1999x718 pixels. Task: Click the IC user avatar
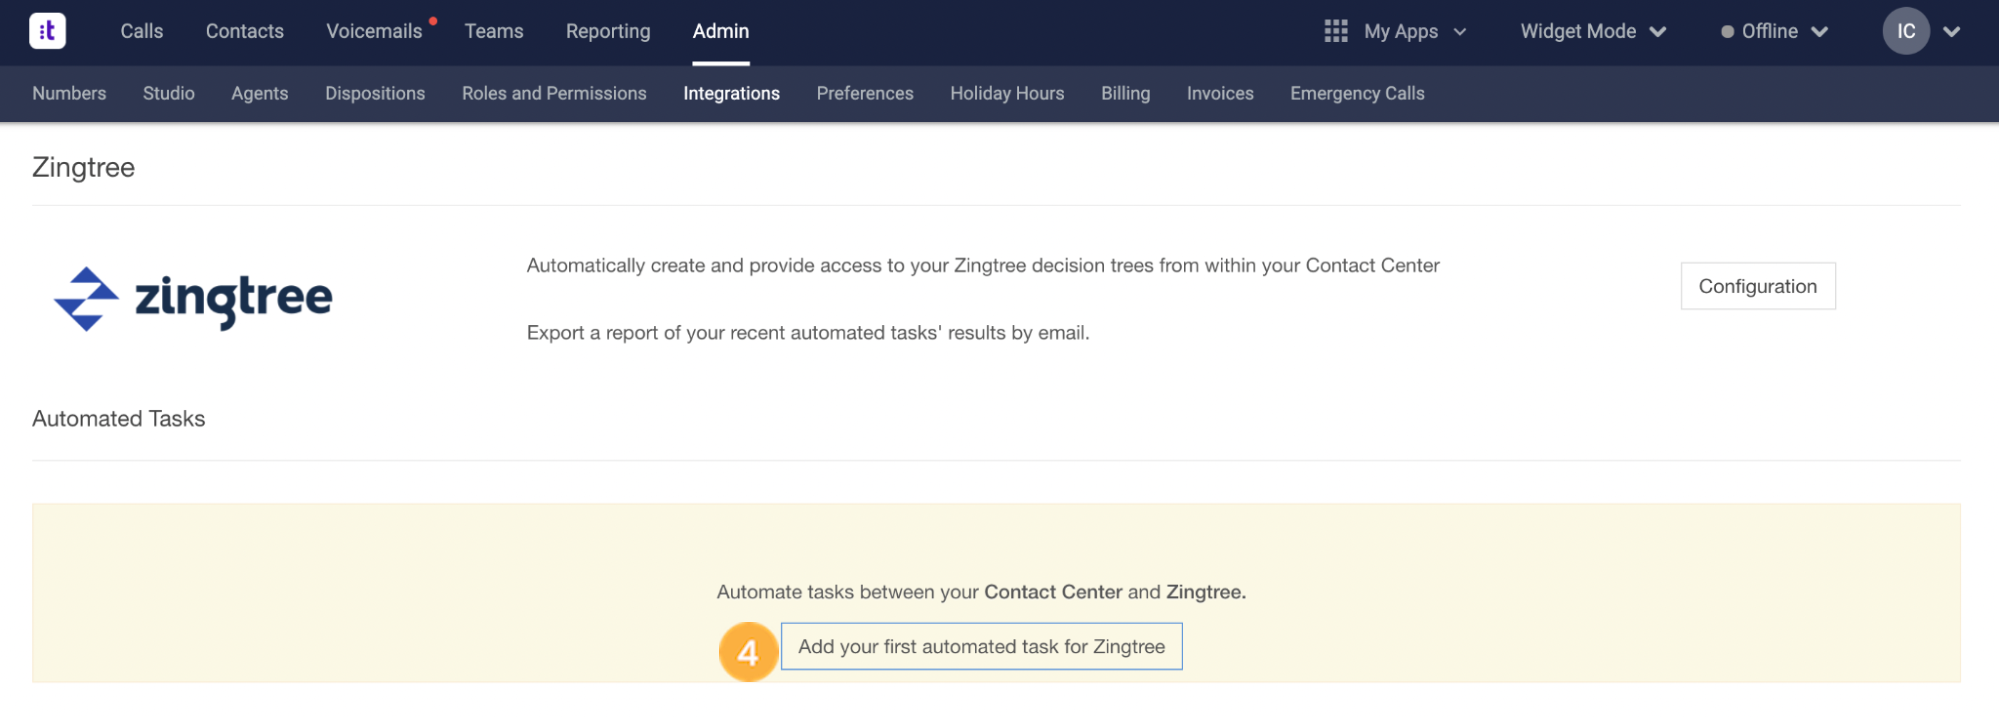point(1906,31)
